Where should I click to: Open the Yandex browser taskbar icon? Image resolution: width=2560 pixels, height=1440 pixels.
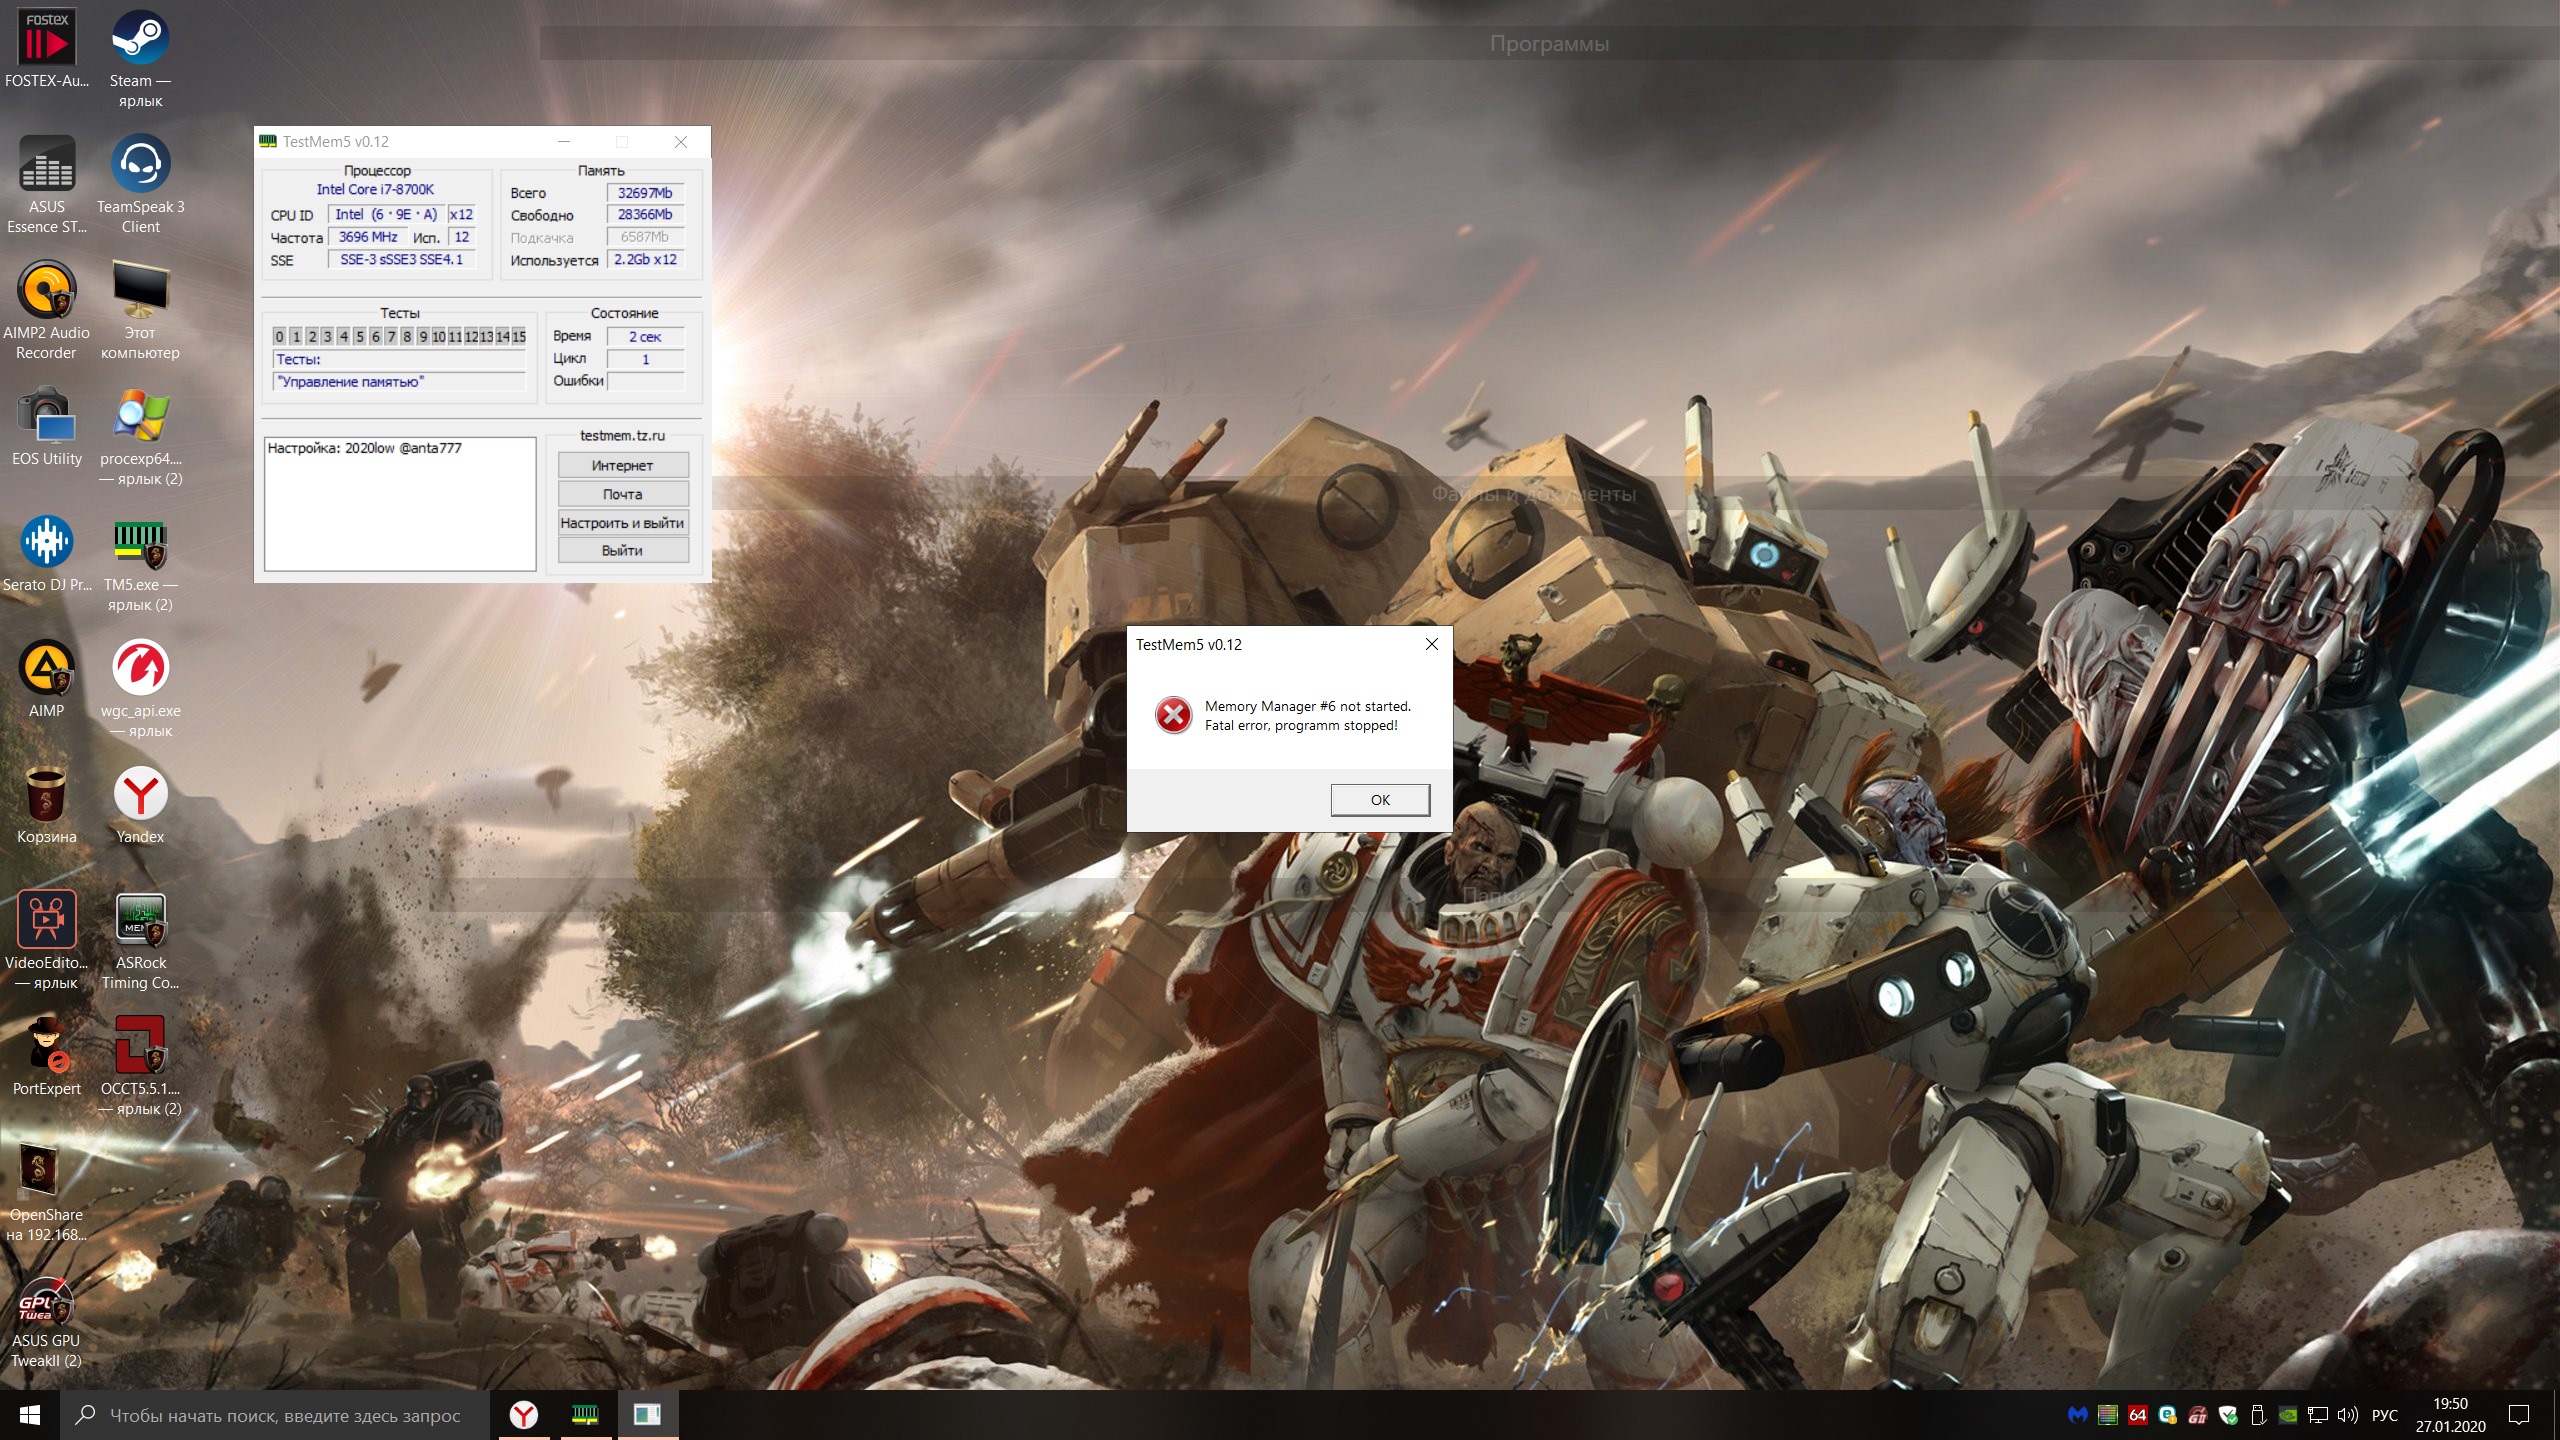pyautogui.click(x=524, y=1415)
